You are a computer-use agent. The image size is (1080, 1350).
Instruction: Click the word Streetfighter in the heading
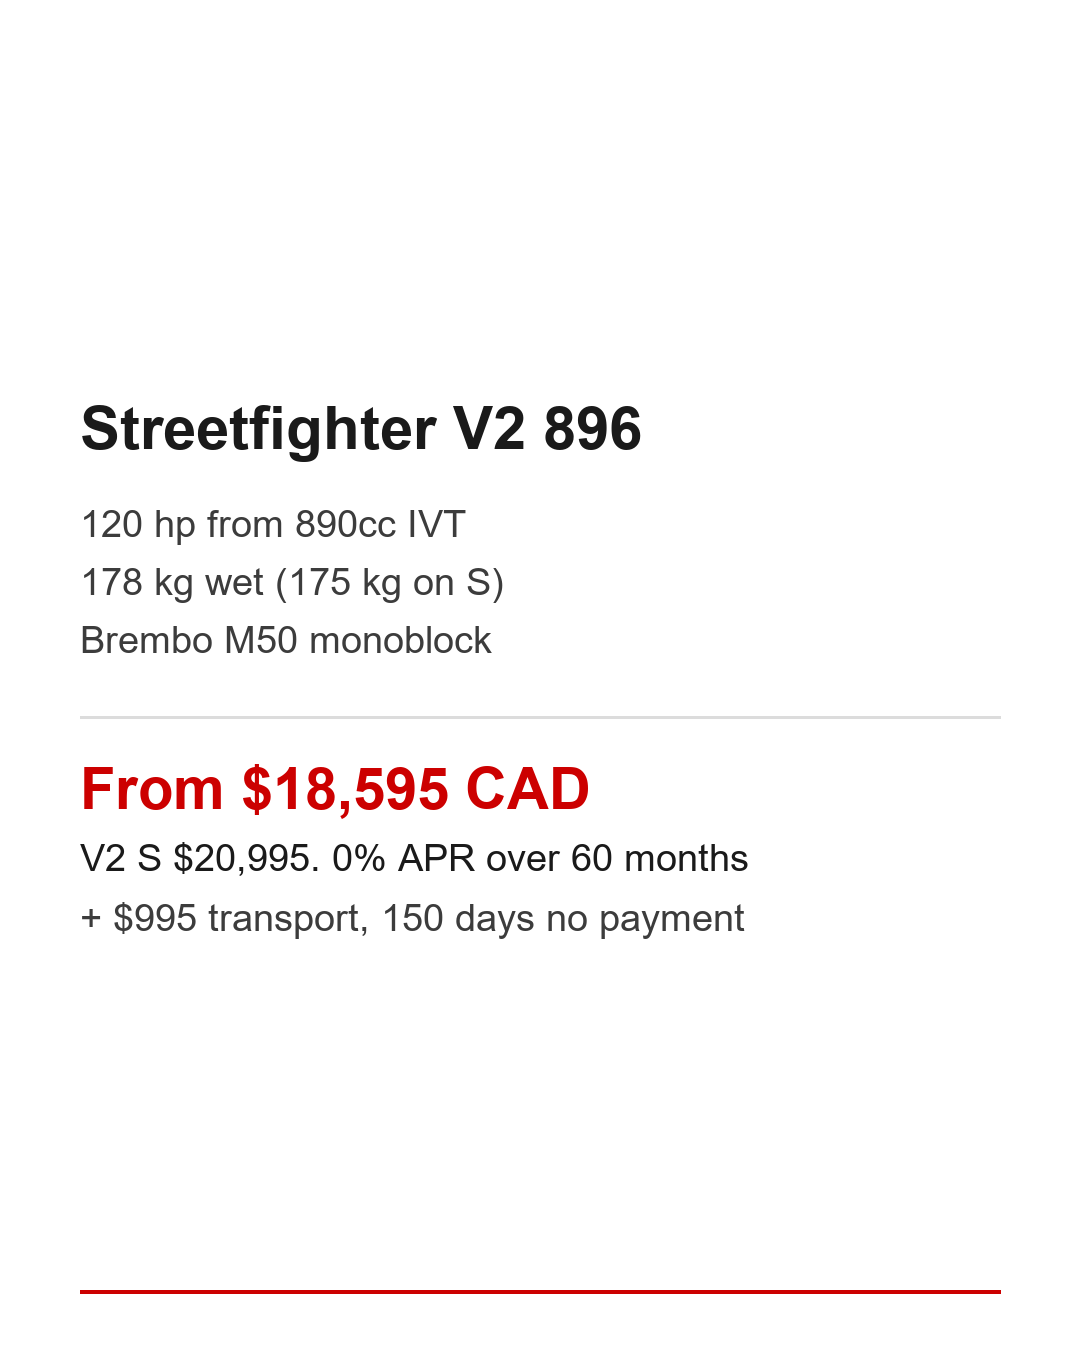(x=258, y=429)
